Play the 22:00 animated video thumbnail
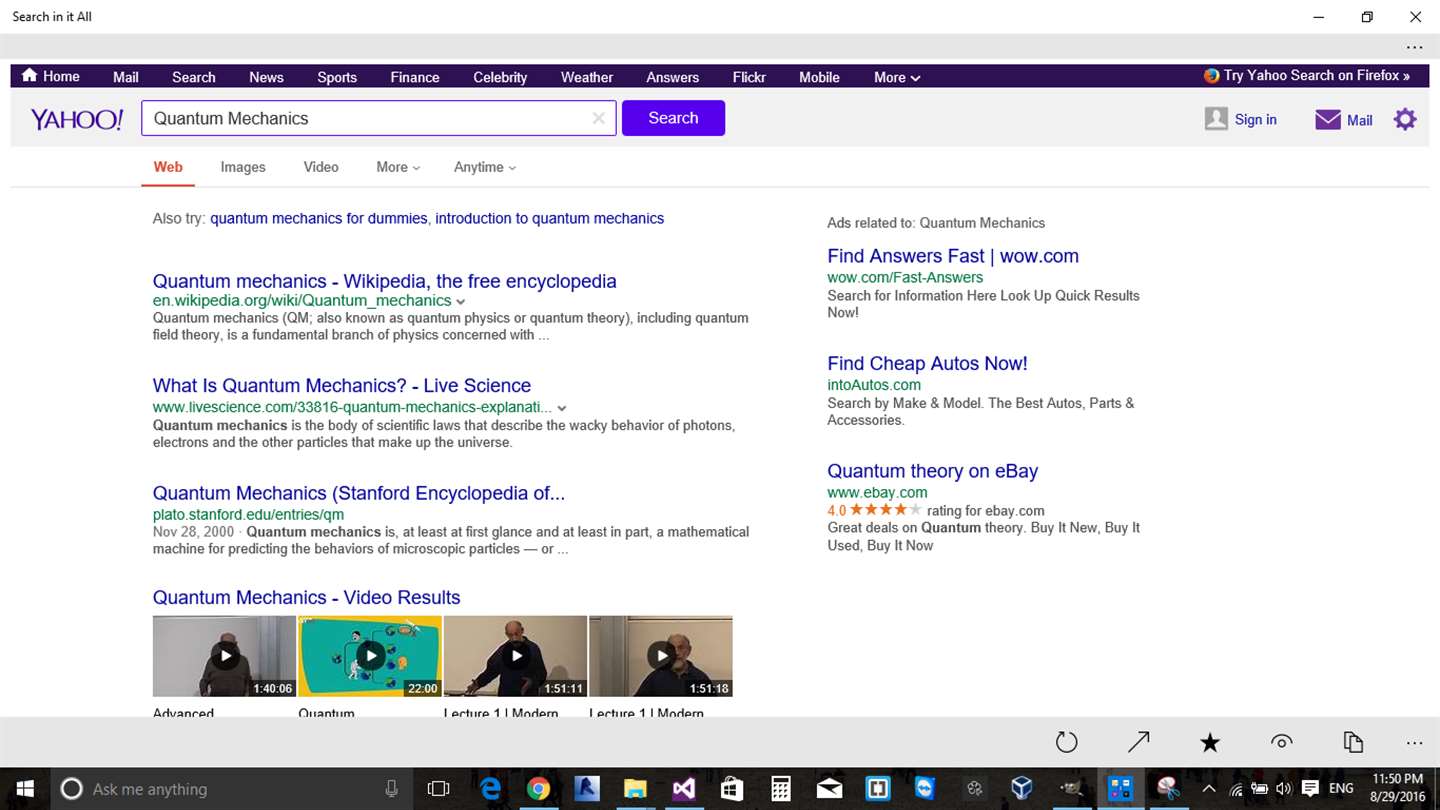The height and width of the screenshot is (810, 1440). point(370,656)
